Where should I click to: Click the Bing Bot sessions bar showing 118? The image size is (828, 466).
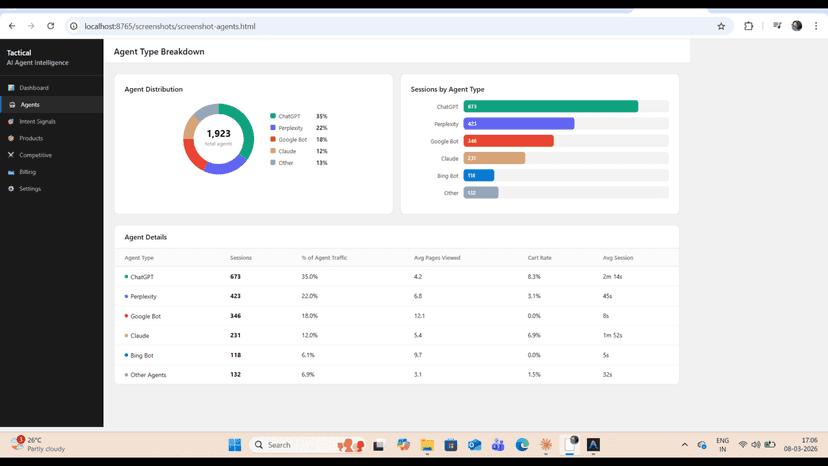479,175
